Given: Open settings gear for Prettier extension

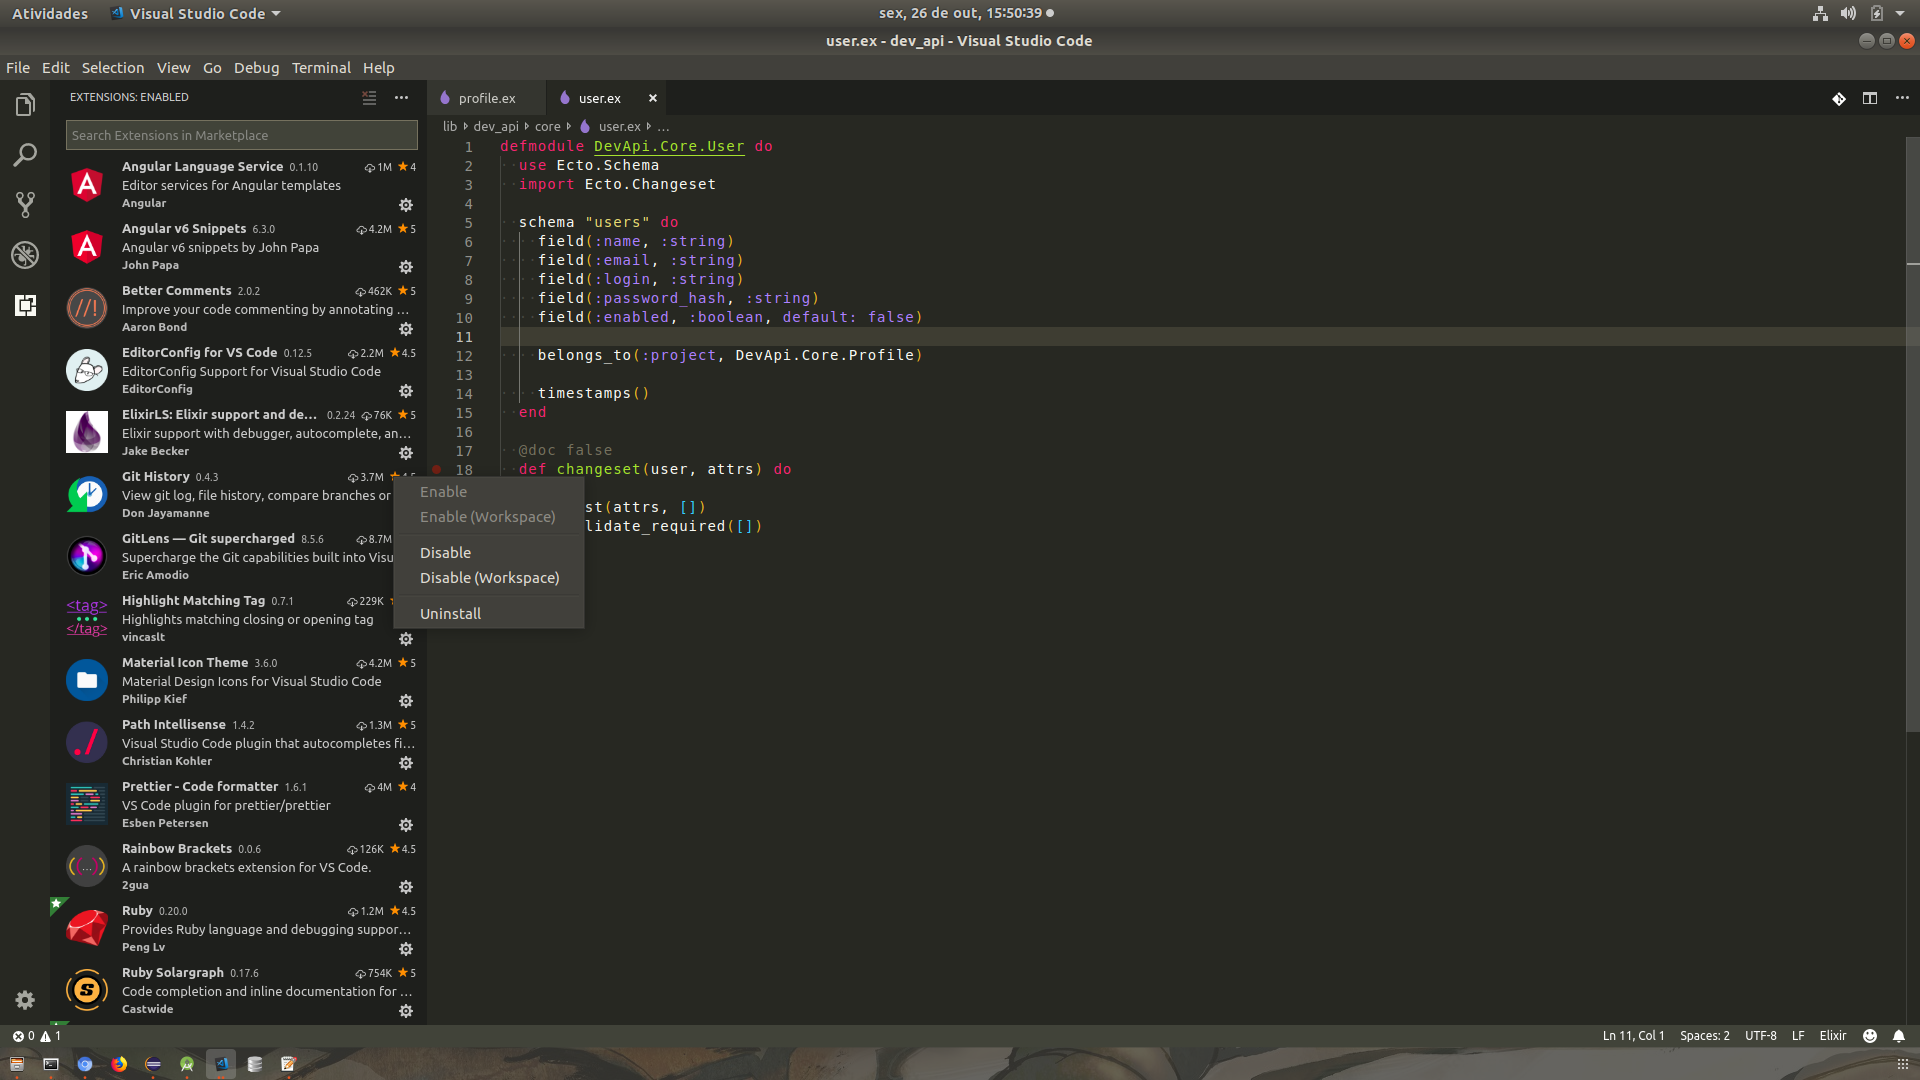Looking at the screenshot, I should point(406,825).
